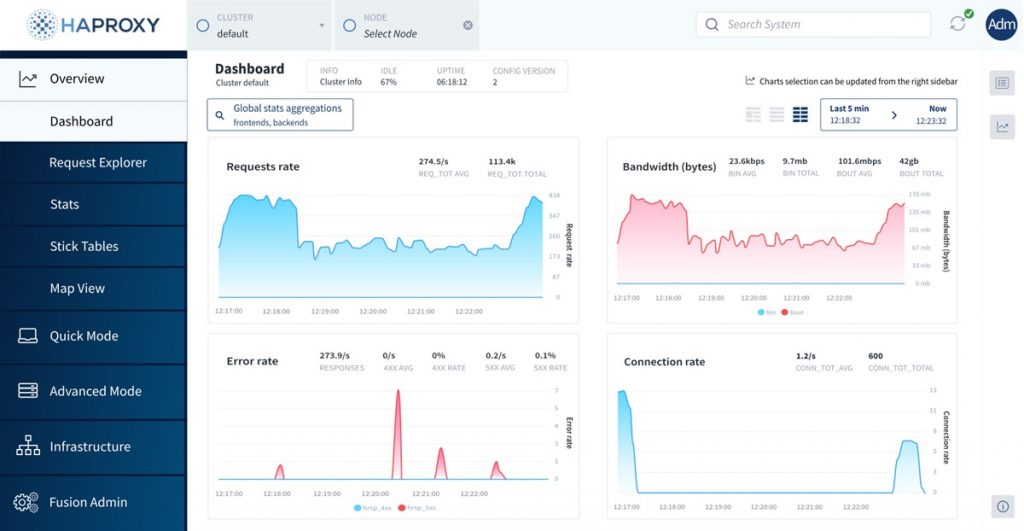Viewport: 1024px width, 531px height.
Task: Toggle the bout series in Bandwidth legend
Action: click(x=792, y=312)
